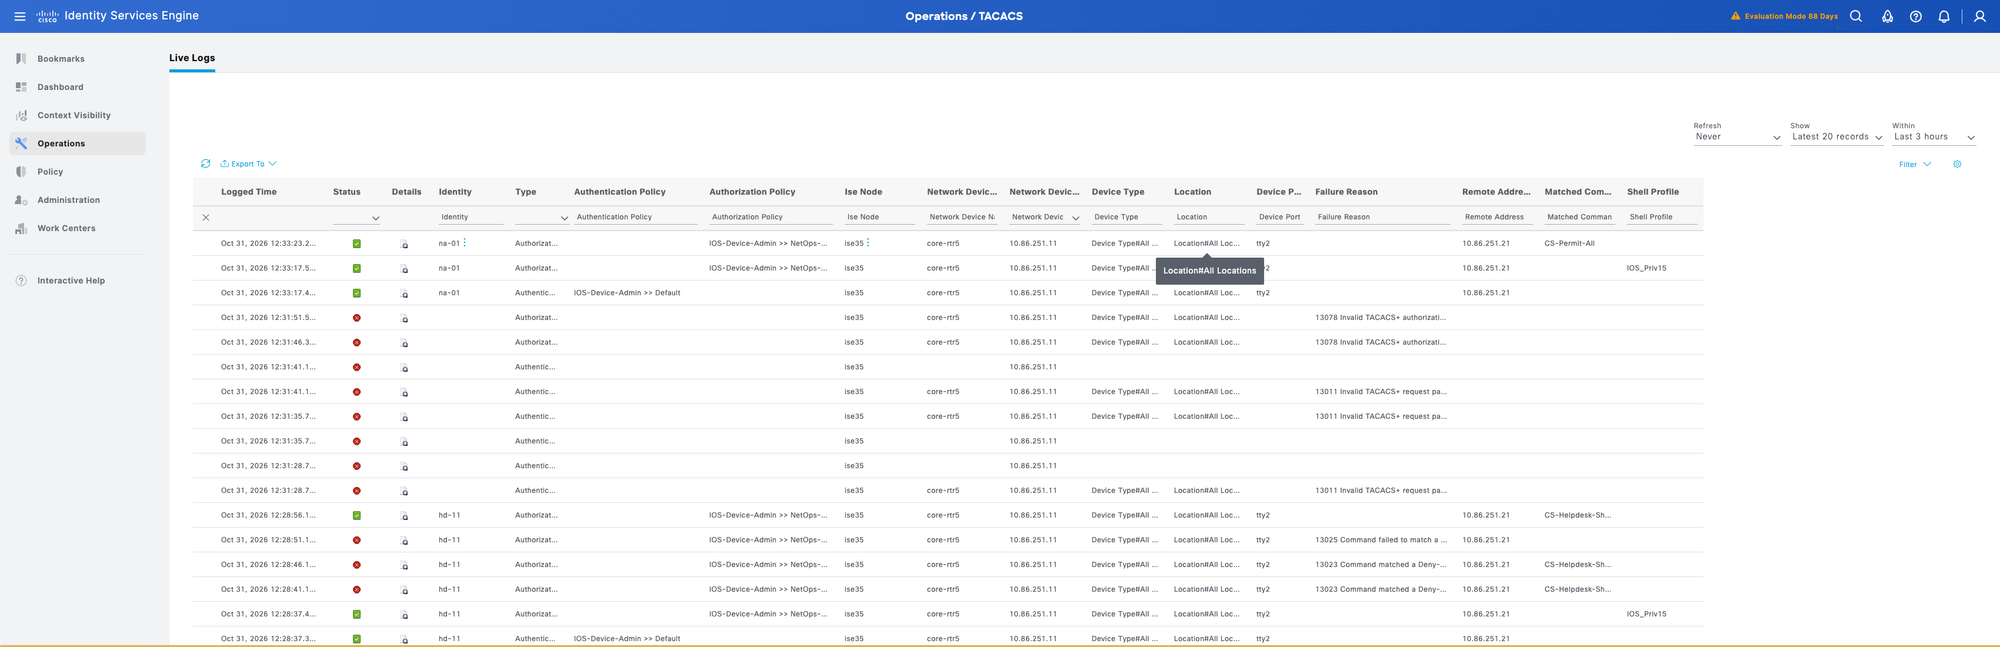
Task: Open the Type filter dropdown
Action: pyautogui.click(x=542, y=217)
